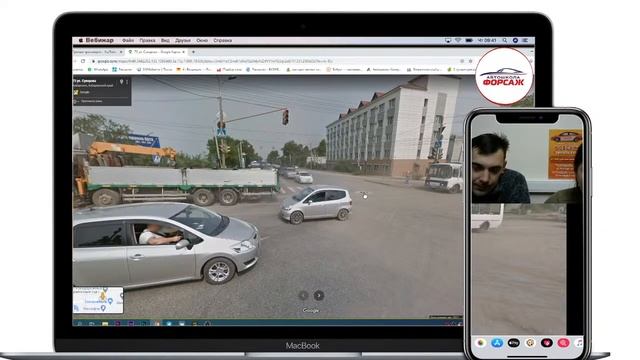Click the Автошкола Форсаж logo badge
640x360 pixels.
tap(504, 76)
